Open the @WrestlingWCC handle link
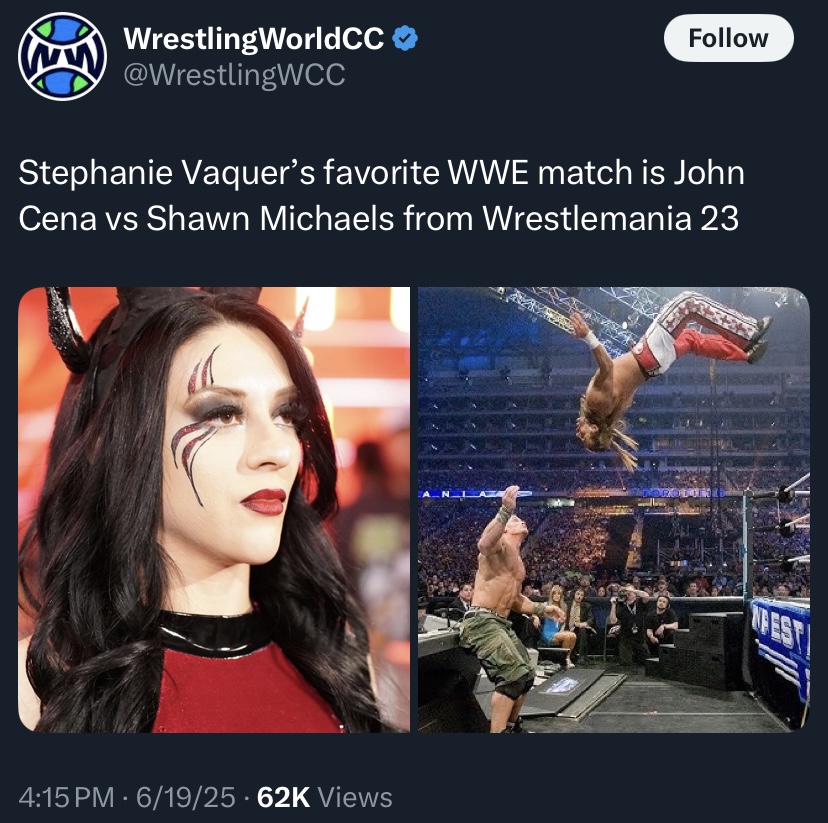This screenshot has width=828, height=823. 234,75
